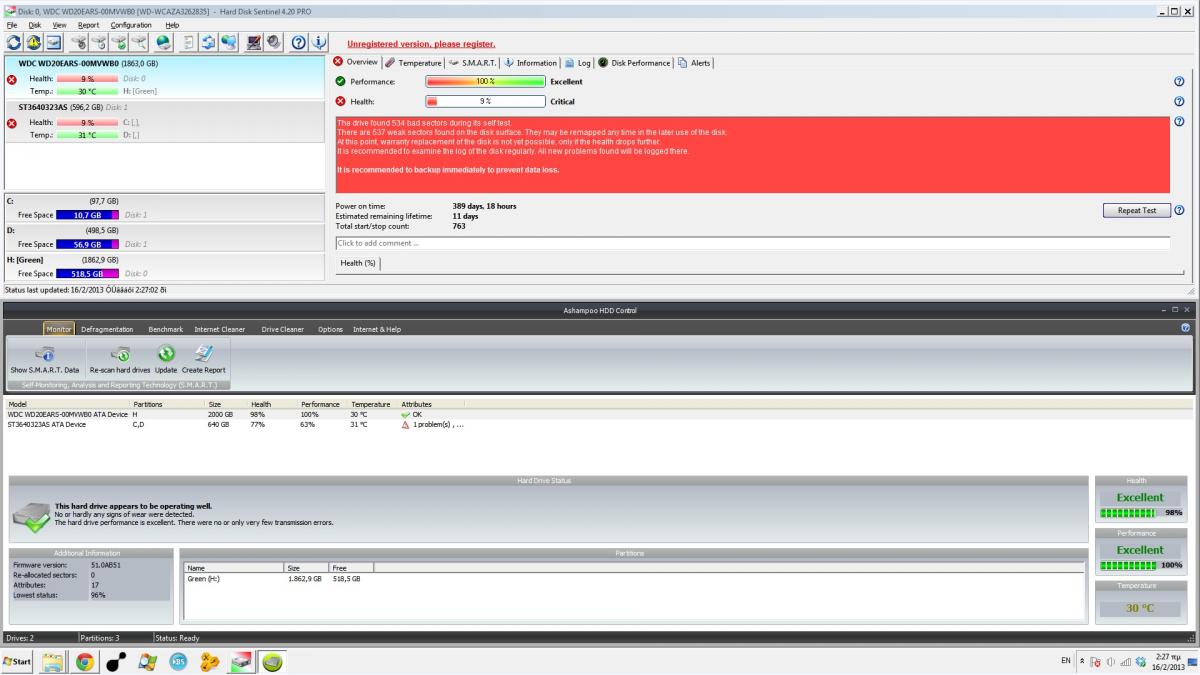Switch to the Information tab
The height and width of the screenshot is (675, 1200).
[530, 63]
